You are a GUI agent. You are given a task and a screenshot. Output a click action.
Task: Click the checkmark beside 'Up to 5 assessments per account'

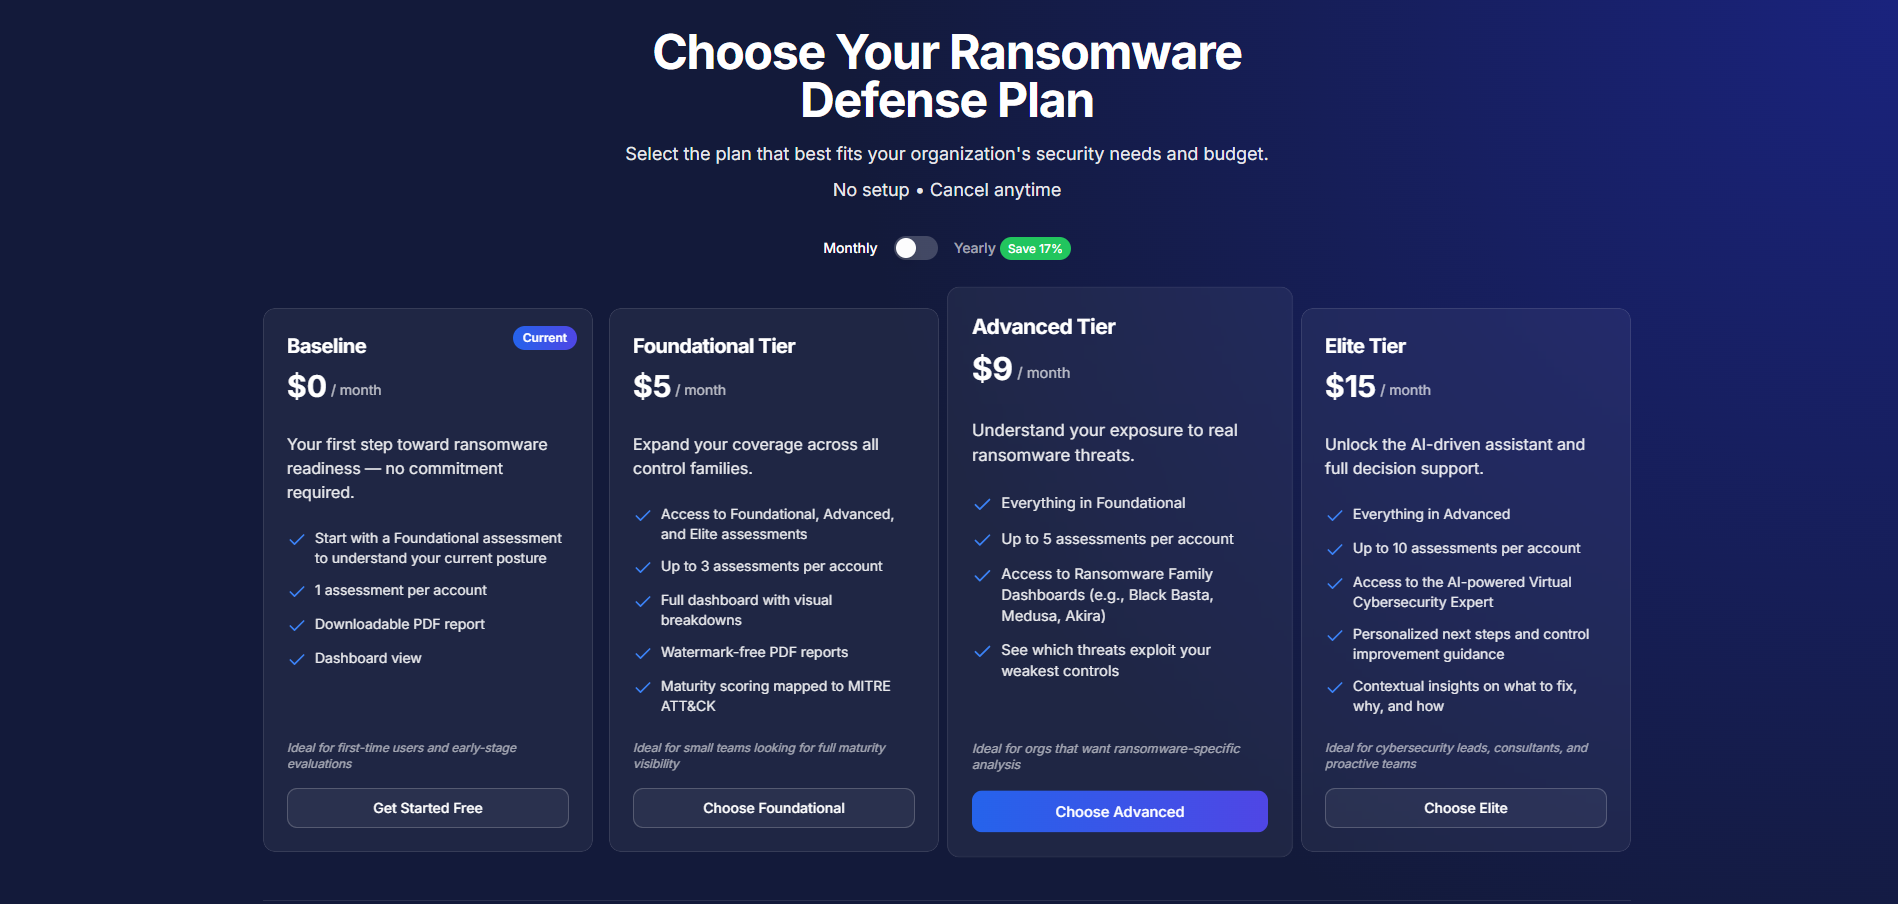[x=982, y=539]
